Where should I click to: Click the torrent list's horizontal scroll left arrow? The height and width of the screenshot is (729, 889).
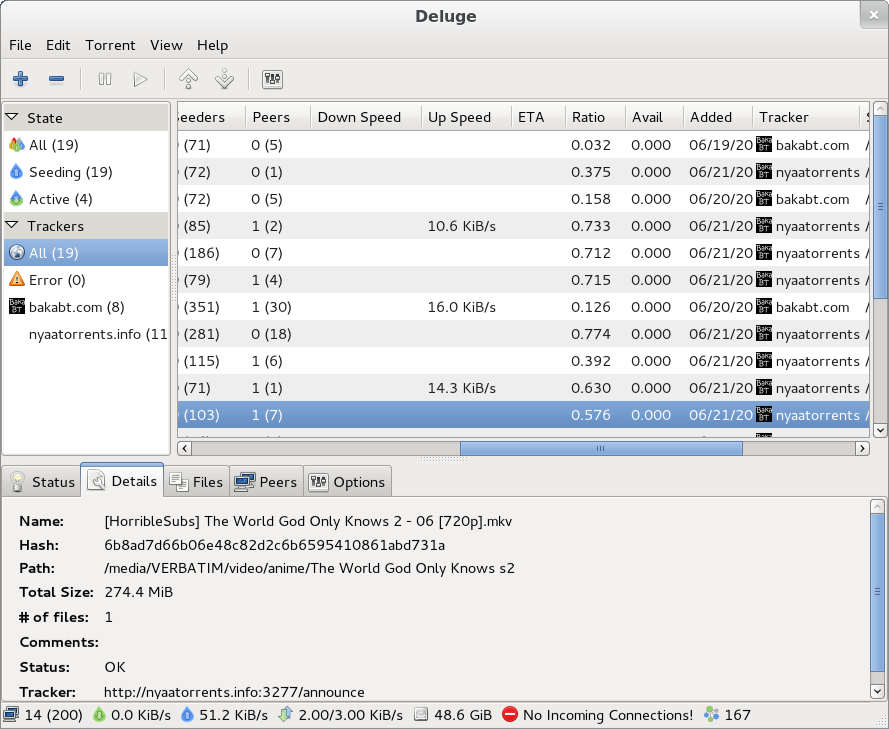coord(184,448)
